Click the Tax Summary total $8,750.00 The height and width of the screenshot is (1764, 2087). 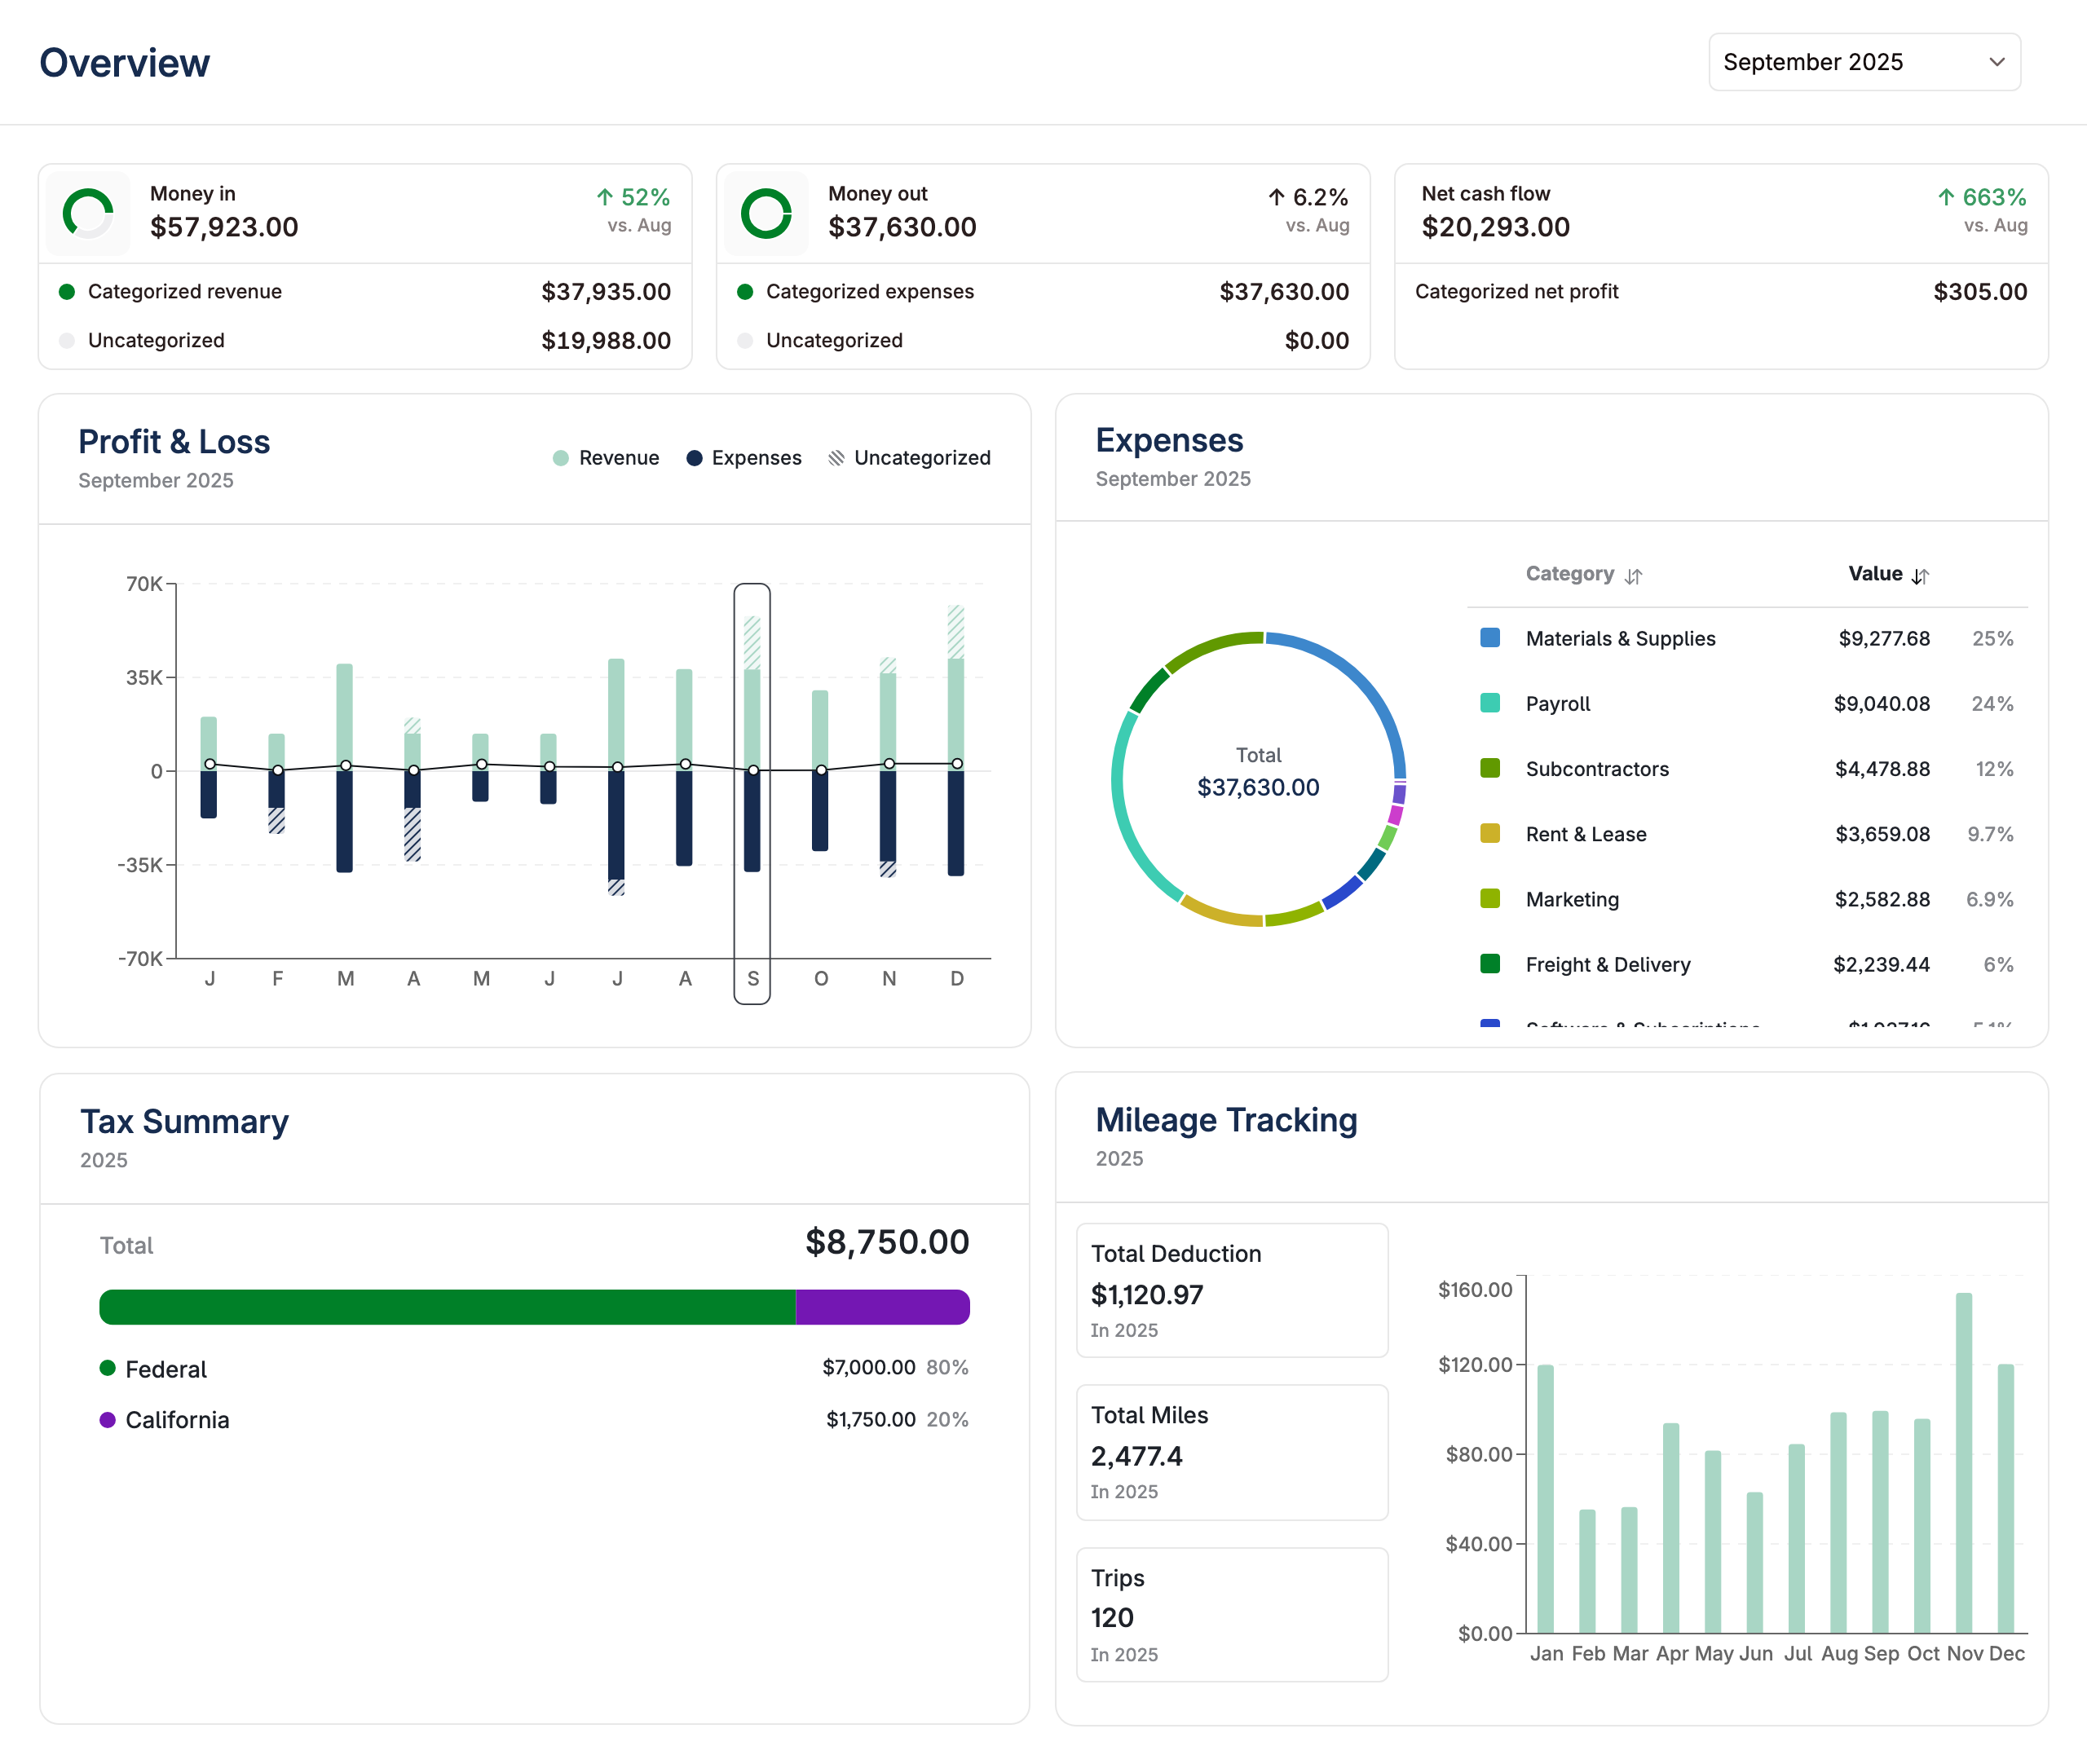[x=887, y=1242]
